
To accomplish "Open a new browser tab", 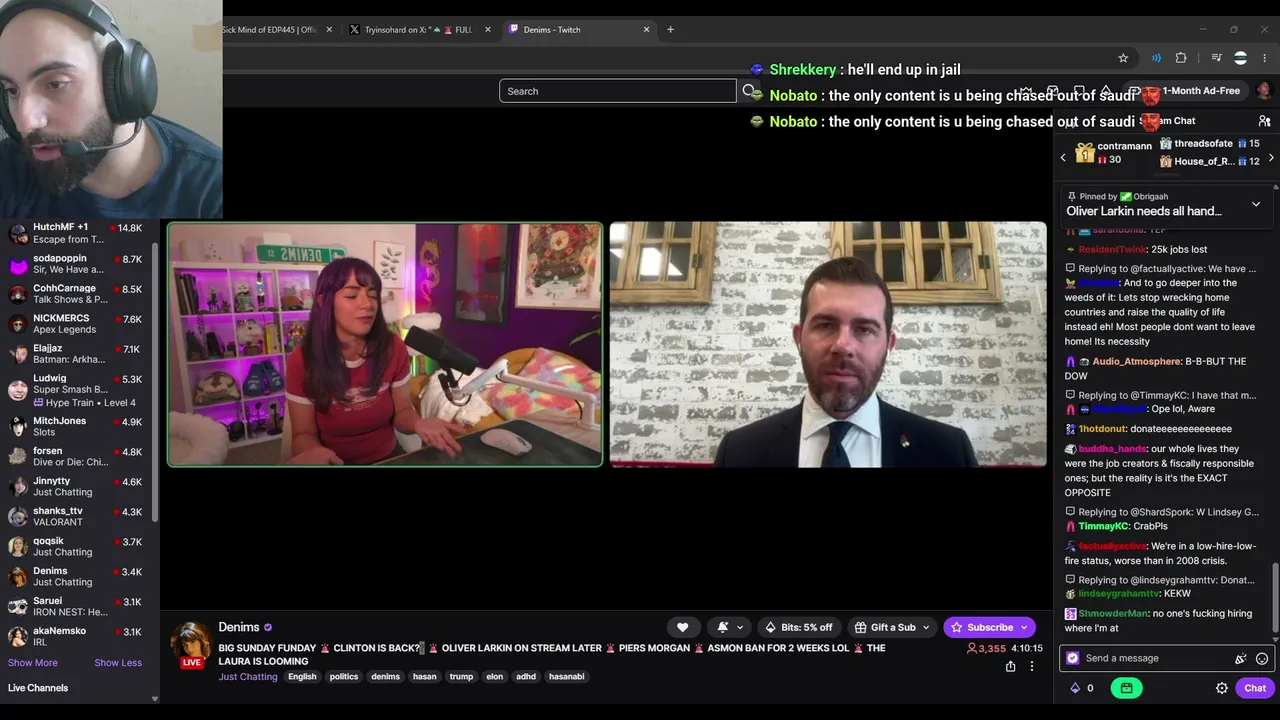I will (x=670, y=30).
